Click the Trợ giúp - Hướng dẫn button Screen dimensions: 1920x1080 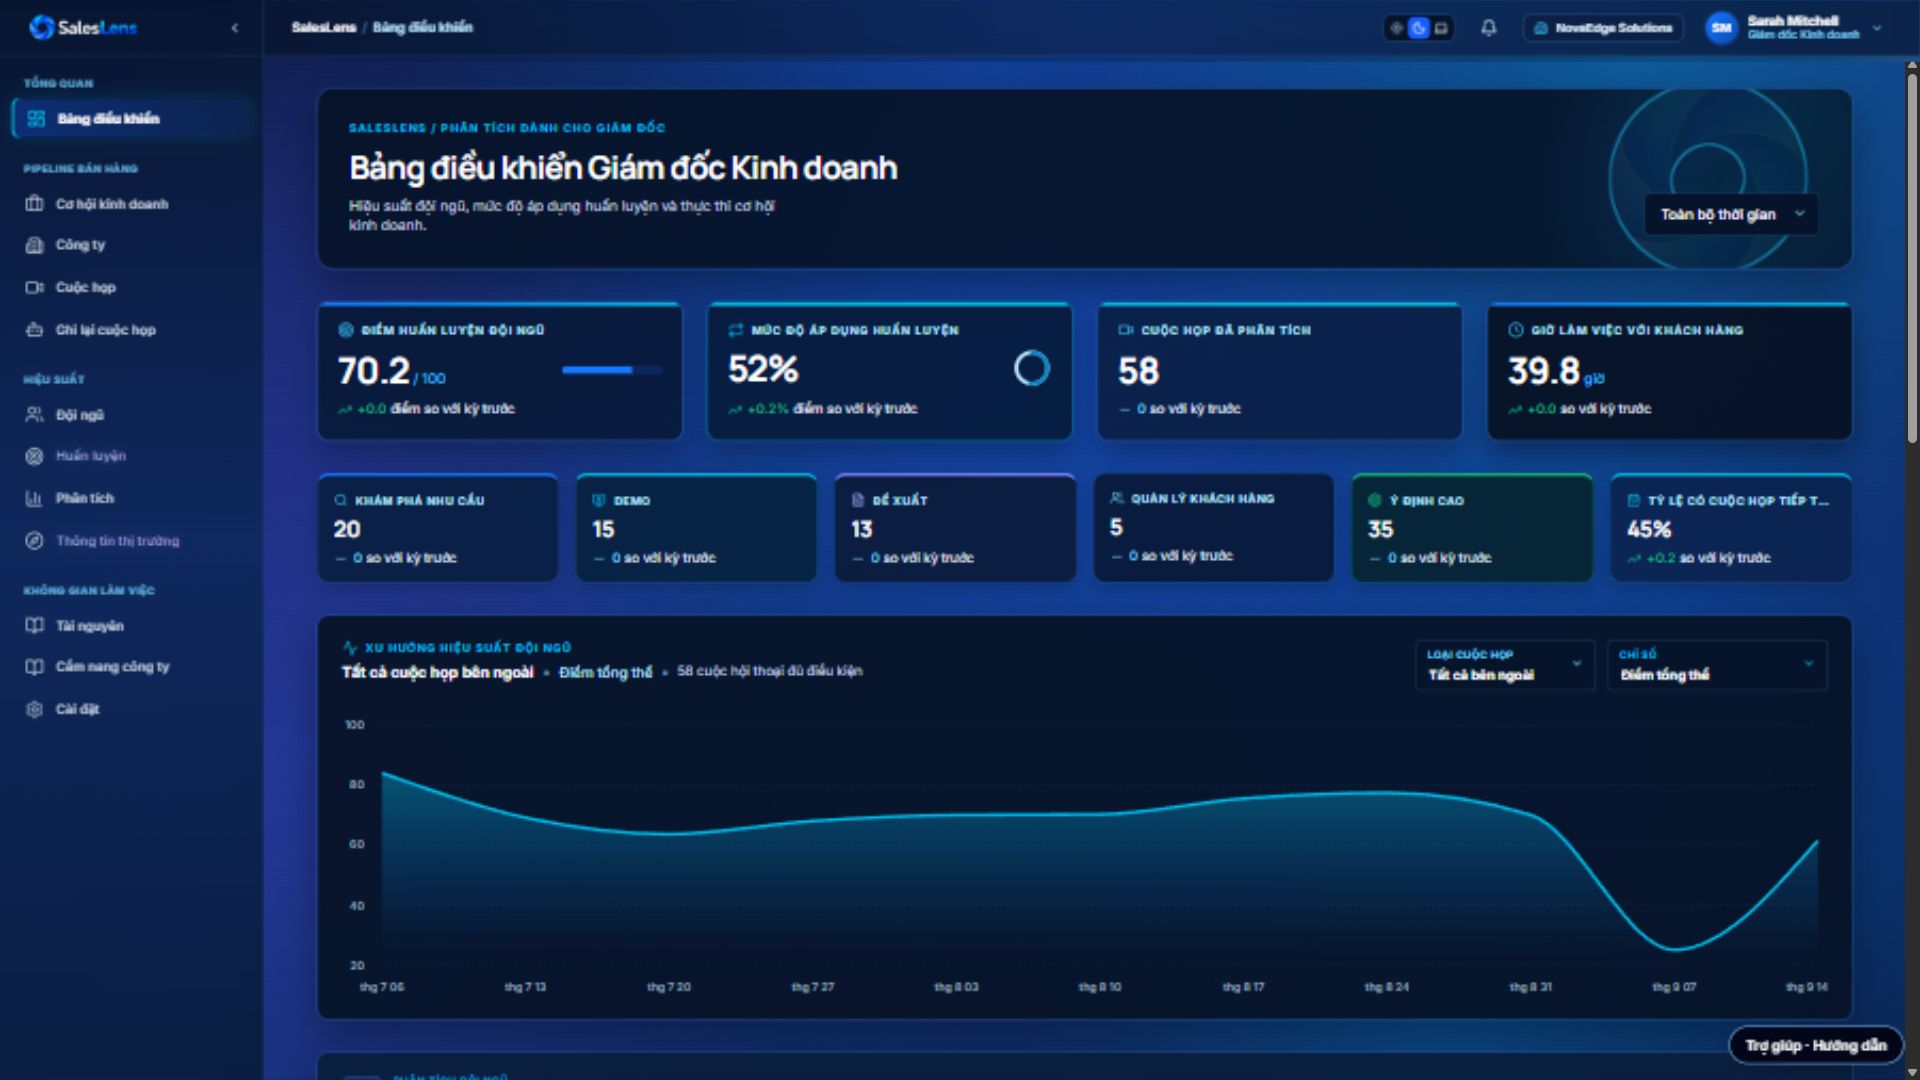1816,1046
